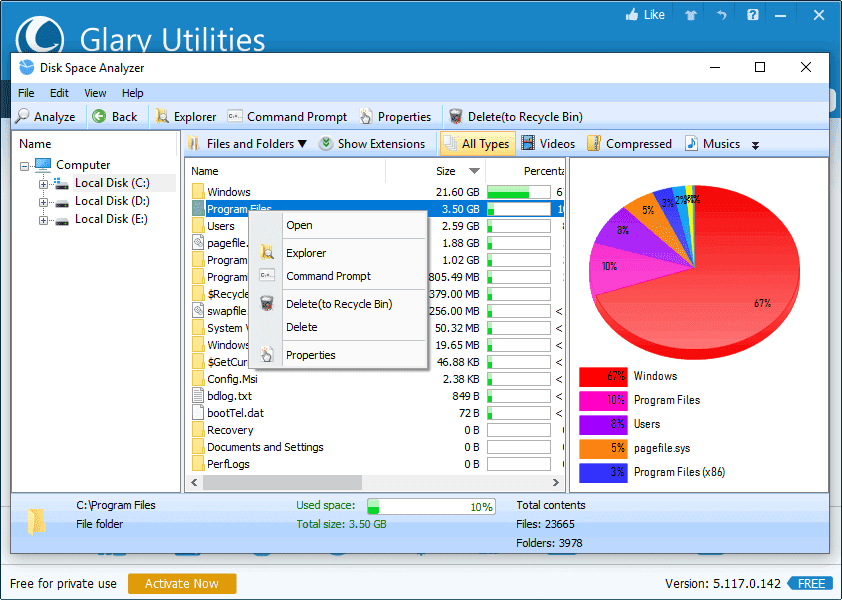
Task: Collapse the Computer tree node
Action: [24, 166]
